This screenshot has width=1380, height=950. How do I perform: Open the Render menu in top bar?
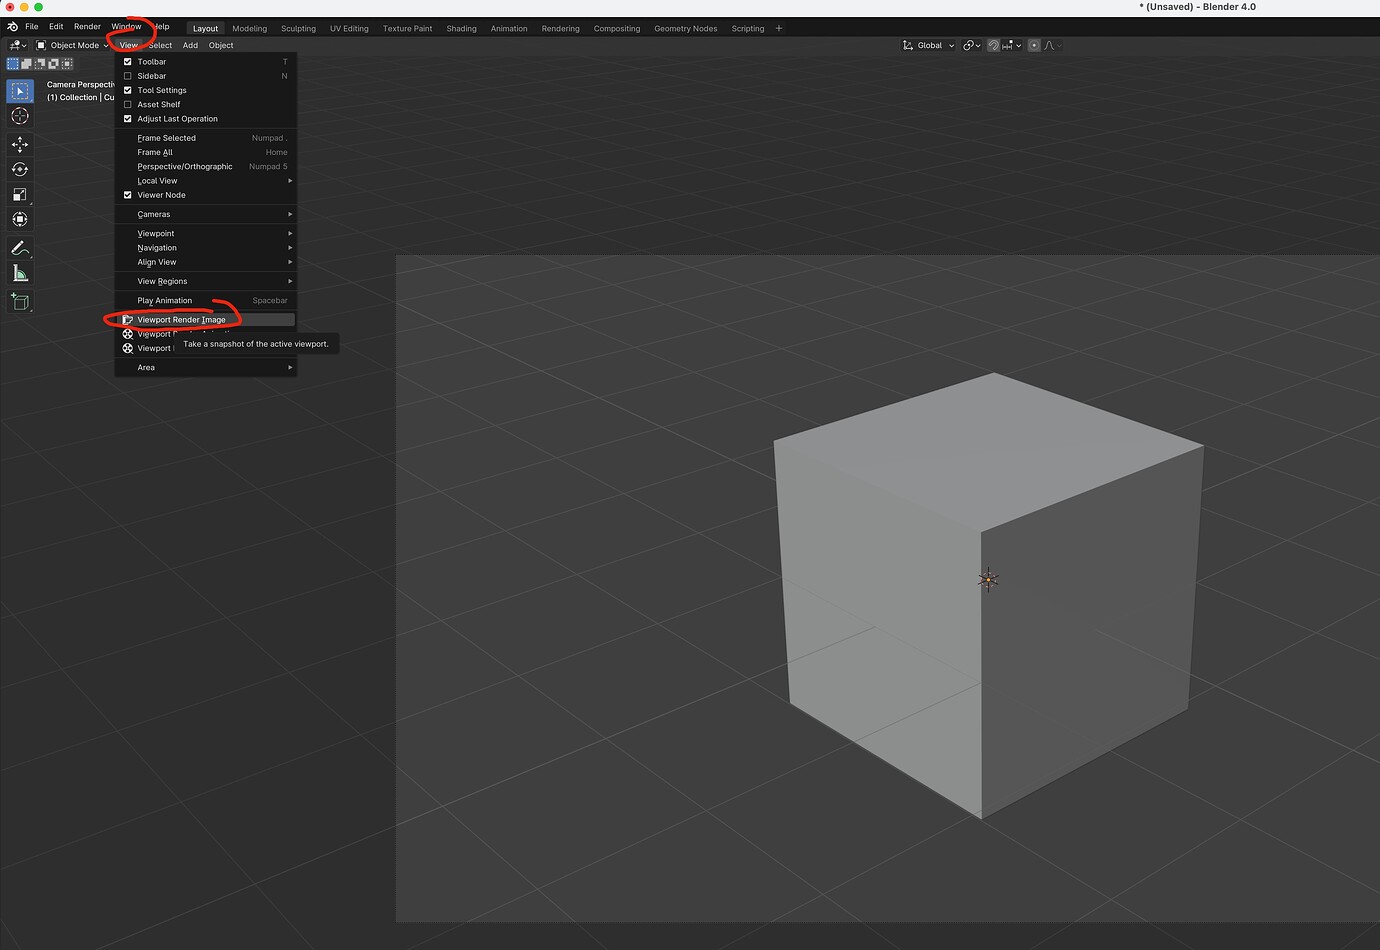click(x=87, y=27)
